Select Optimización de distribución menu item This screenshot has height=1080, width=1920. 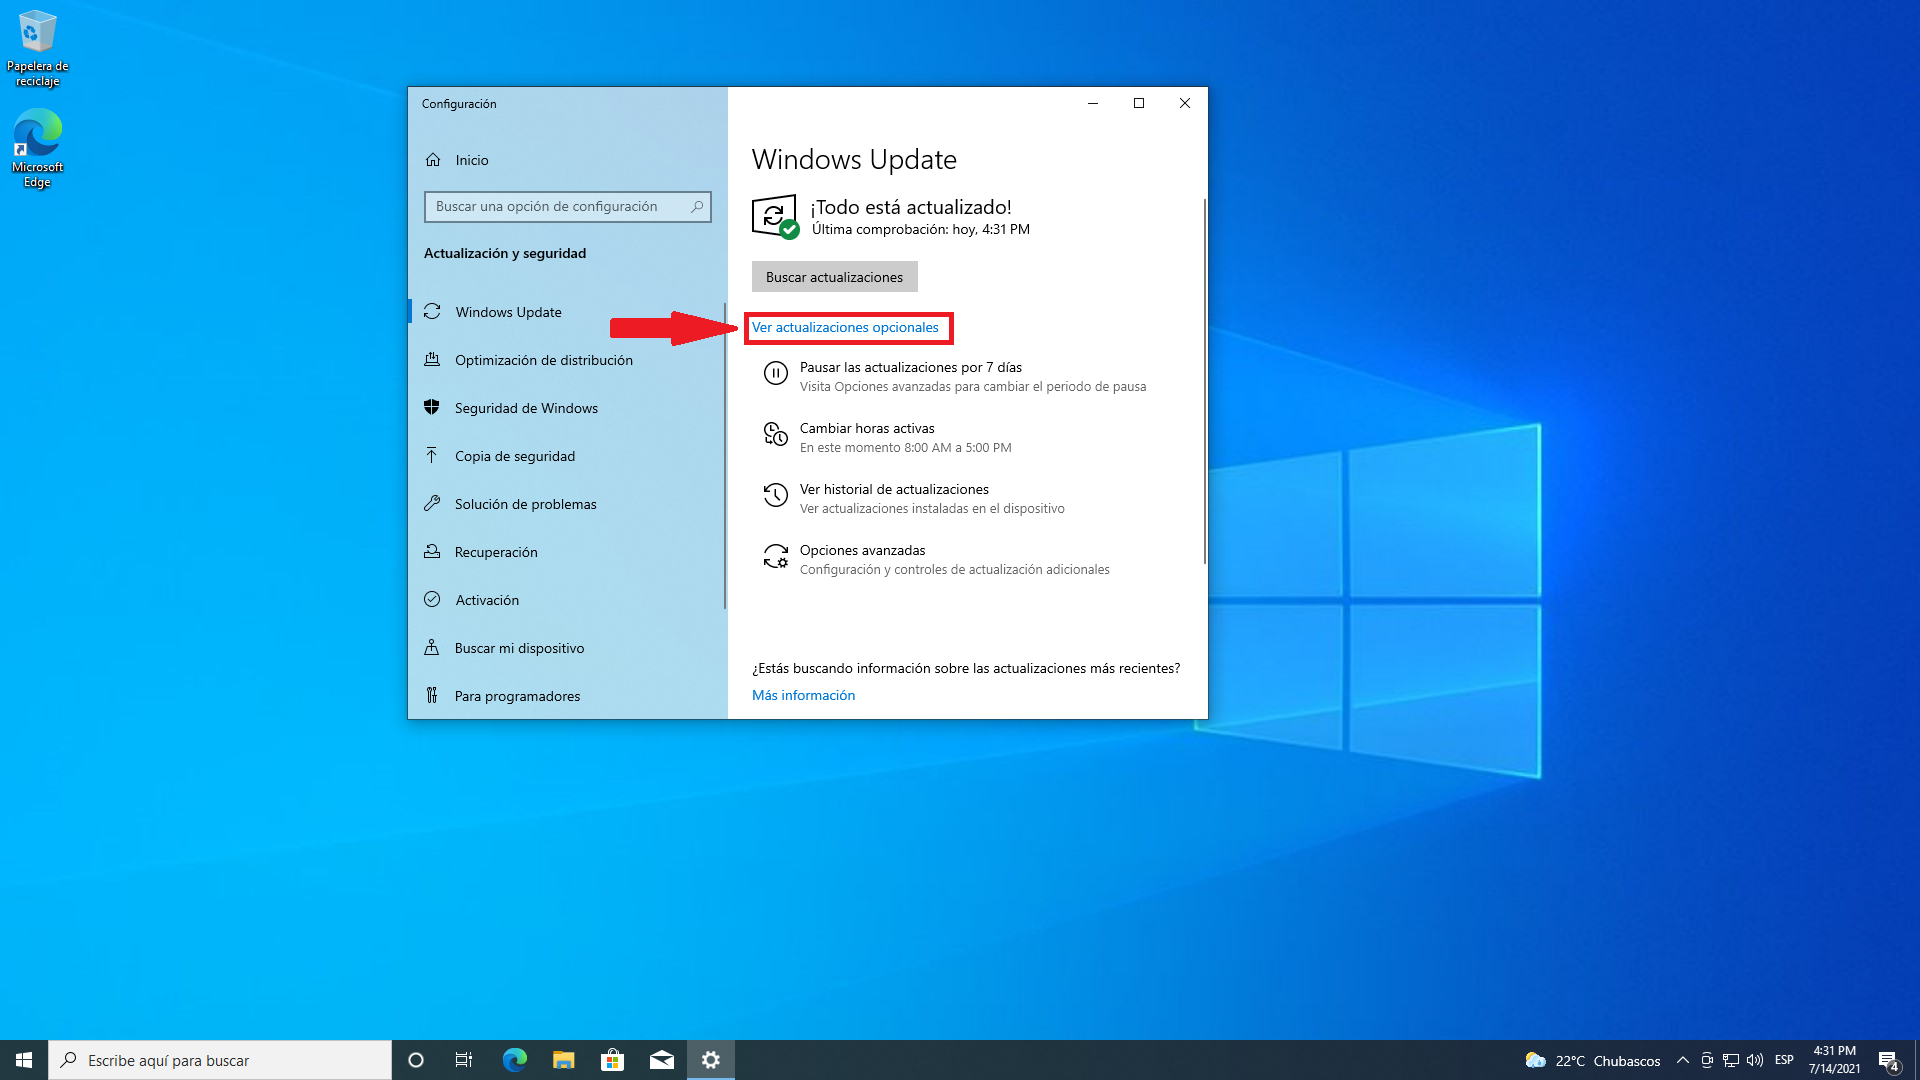[x=543, y=360]
